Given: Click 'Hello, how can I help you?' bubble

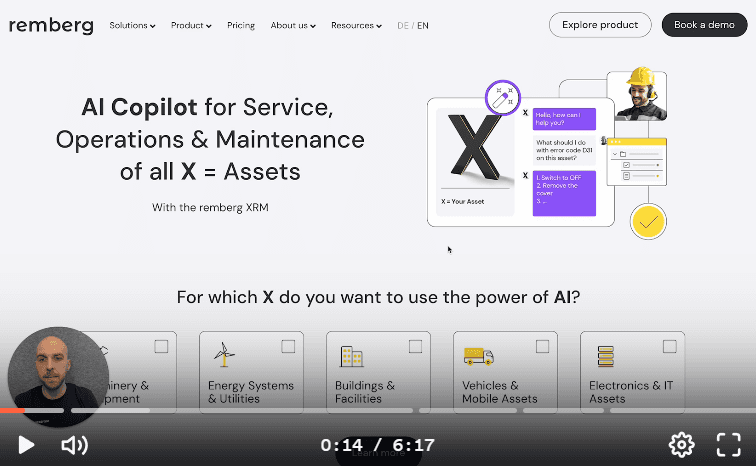Looking at the screenshot, I should tap(564, 119).
